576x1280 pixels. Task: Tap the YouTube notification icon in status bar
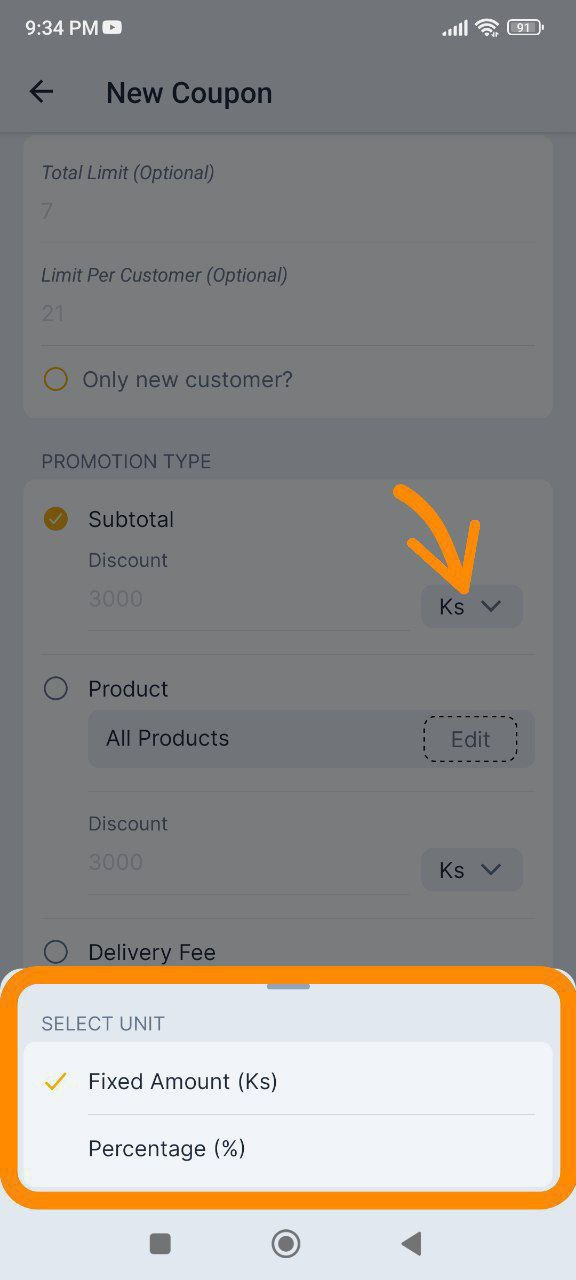point(112,28)
